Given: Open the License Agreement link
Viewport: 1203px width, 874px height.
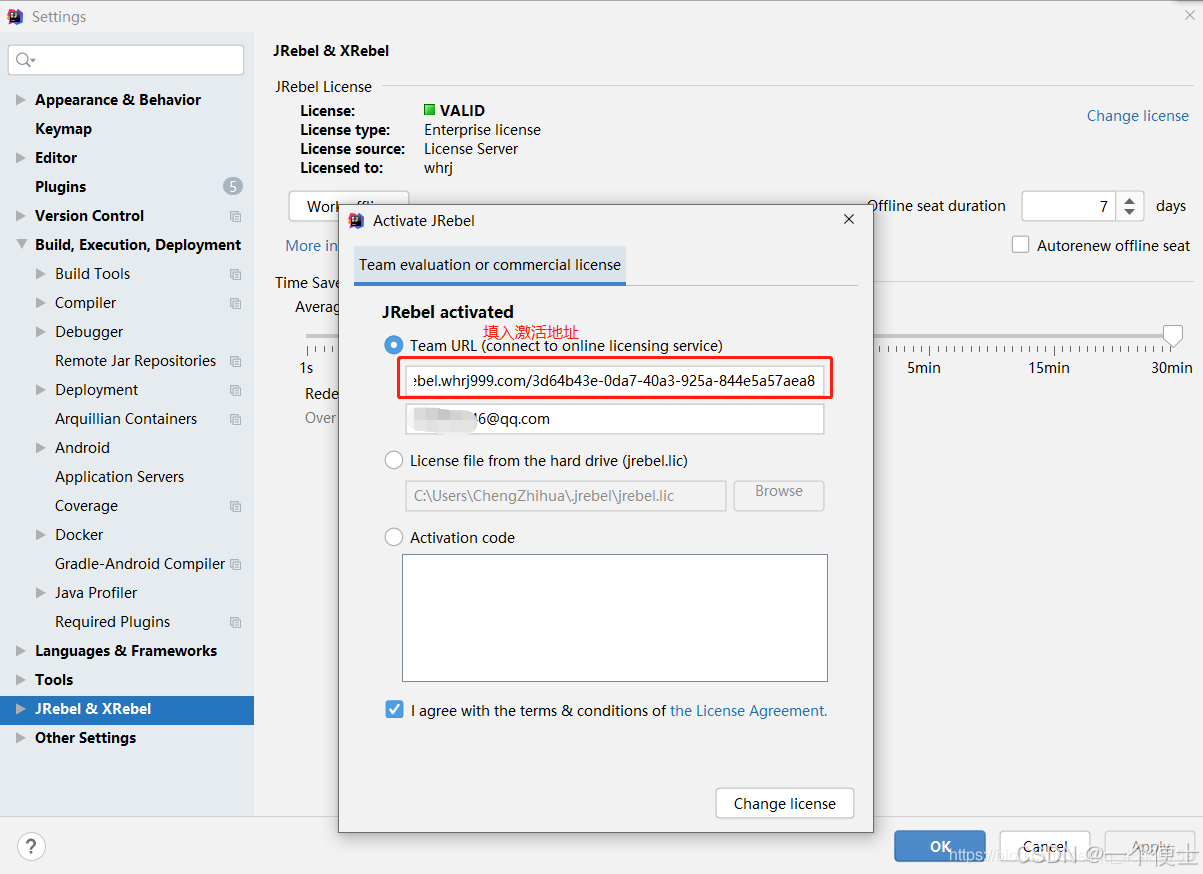Looking at the screenshot, I should click(748, 711).
